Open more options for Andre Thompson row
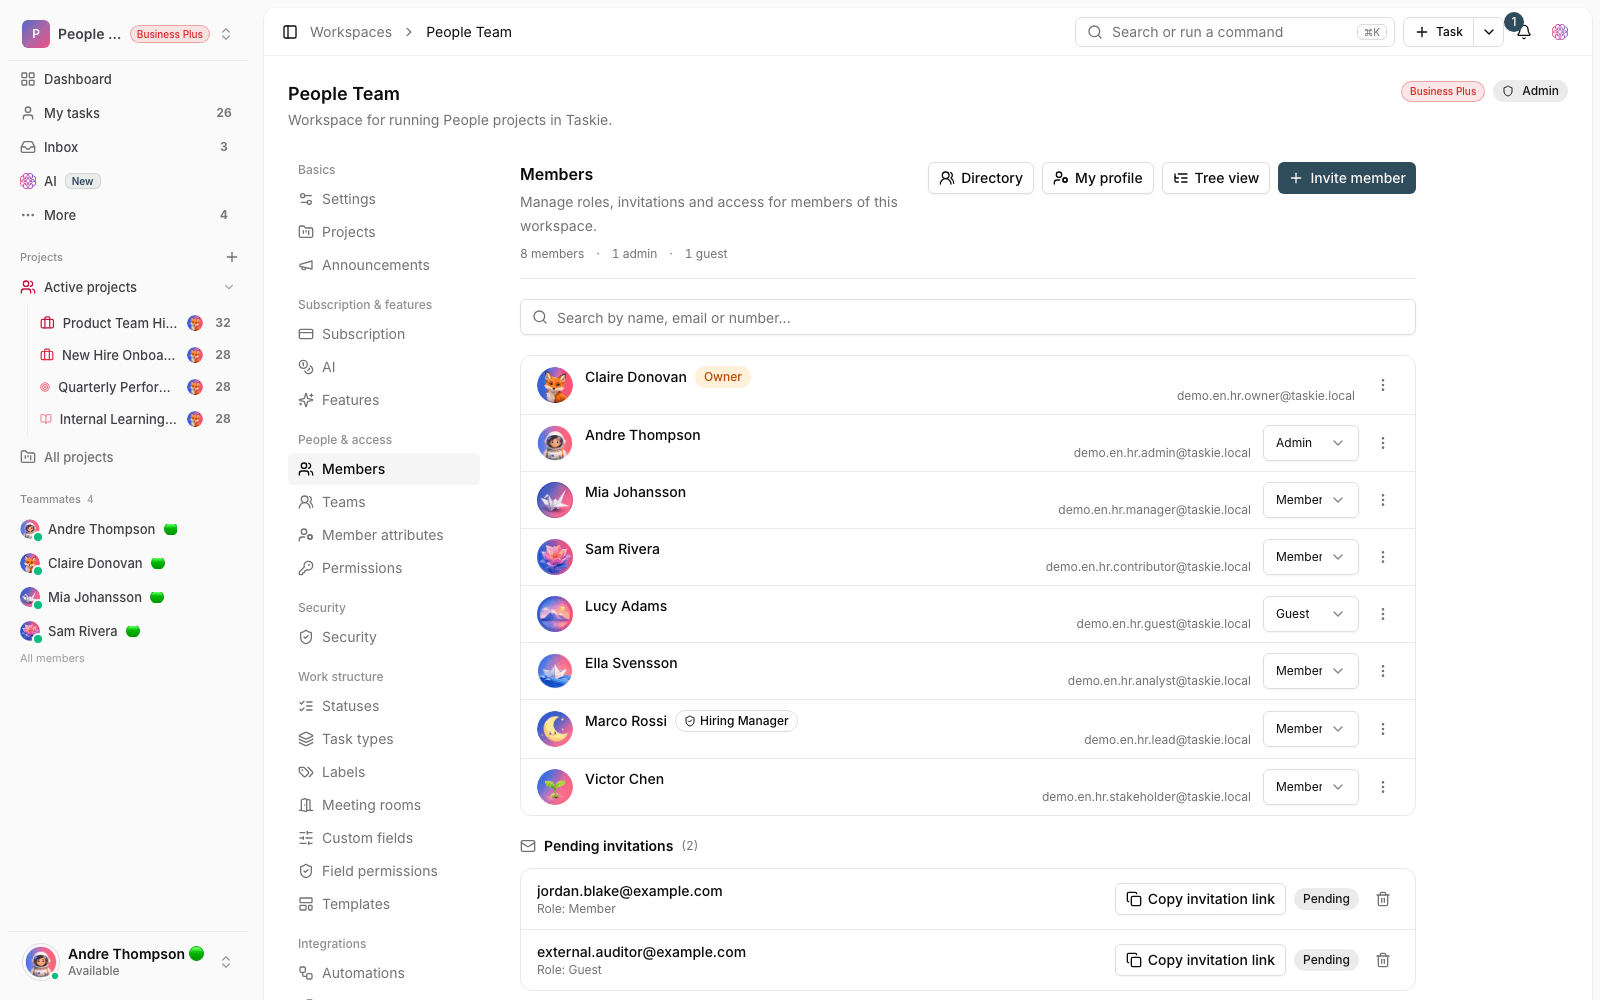This screenshot has height=1000, width=1600. point(1383,443)
